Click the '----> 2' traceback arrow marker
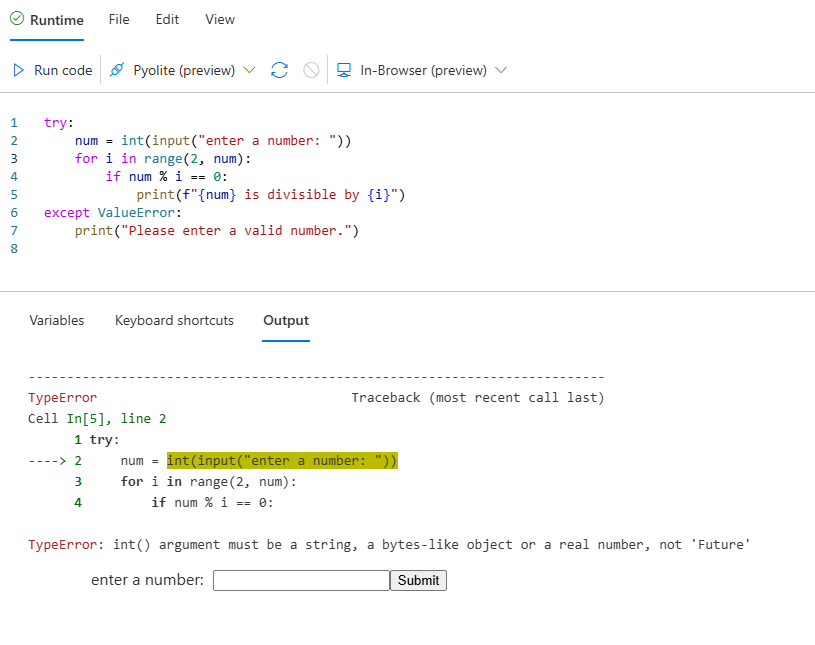Screen dimensions: 815x645 click(x=55, y=460)
